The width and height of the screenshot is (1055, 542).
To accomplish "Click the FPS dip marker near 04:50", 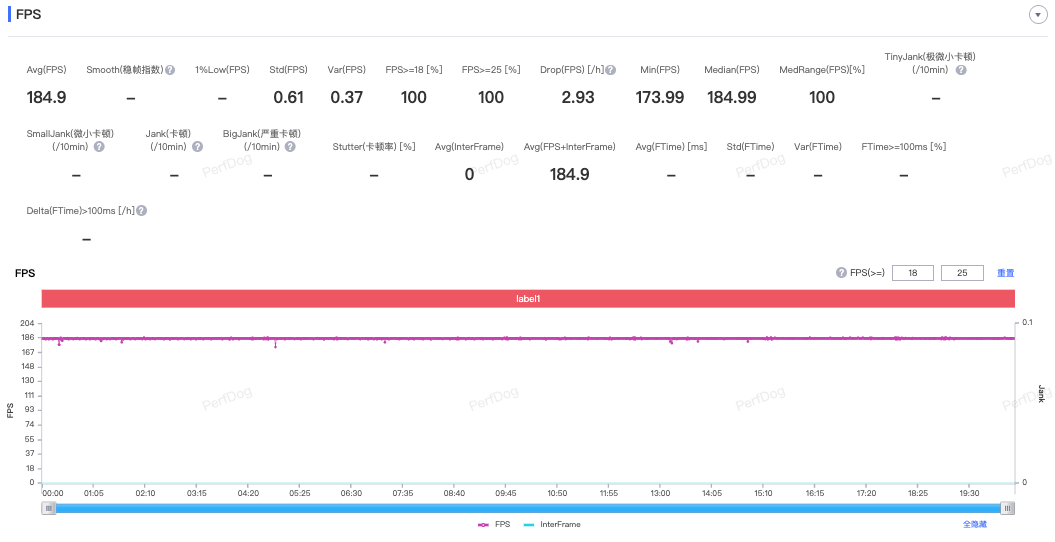I will [275, 346].
